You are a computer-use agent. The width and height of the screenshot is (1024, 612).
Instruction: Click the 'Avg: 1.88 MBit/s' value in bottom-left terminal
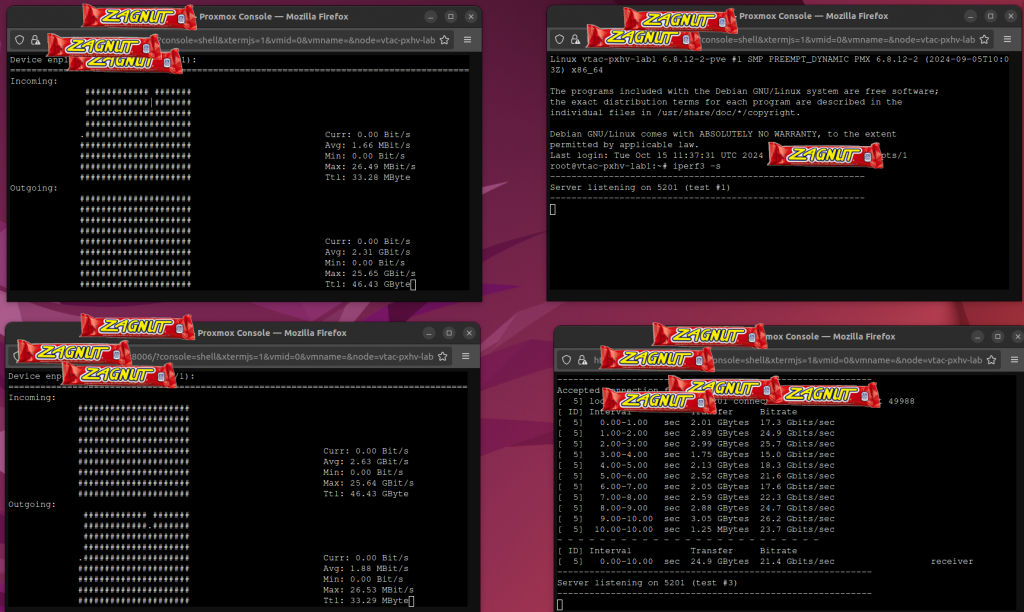coord(366,569)
